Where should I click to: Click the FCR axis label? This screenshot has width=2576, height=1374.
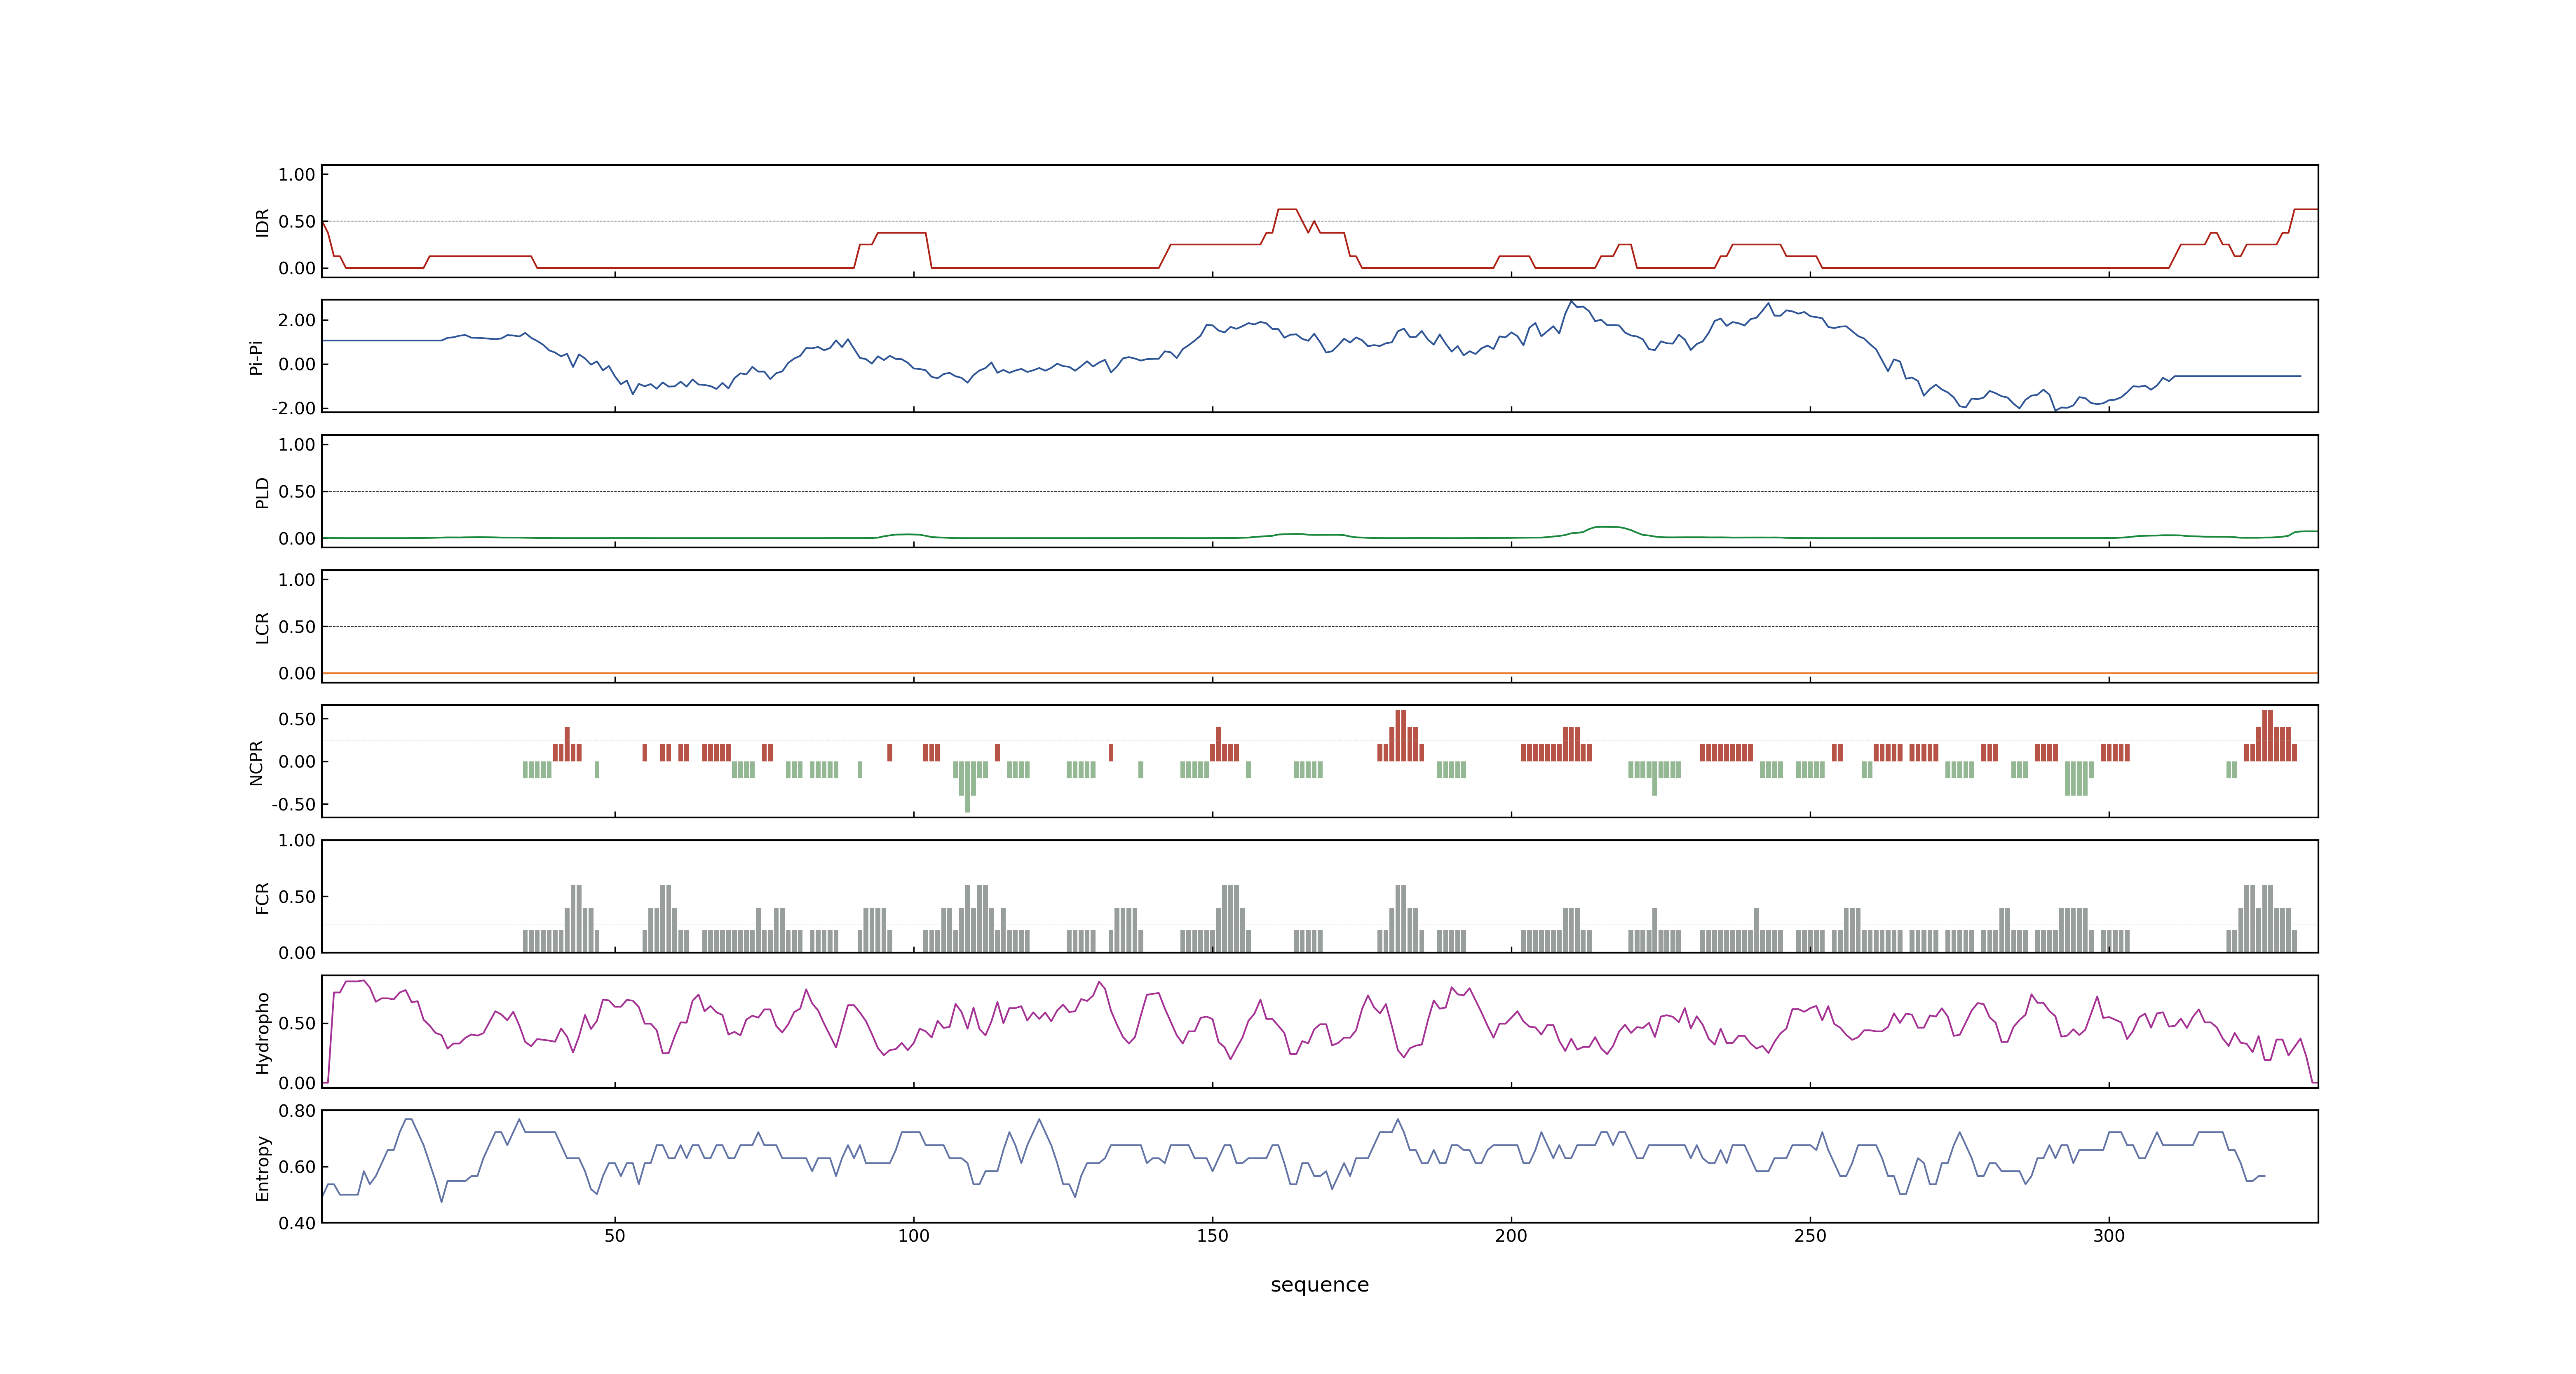[x=262, y=897]
